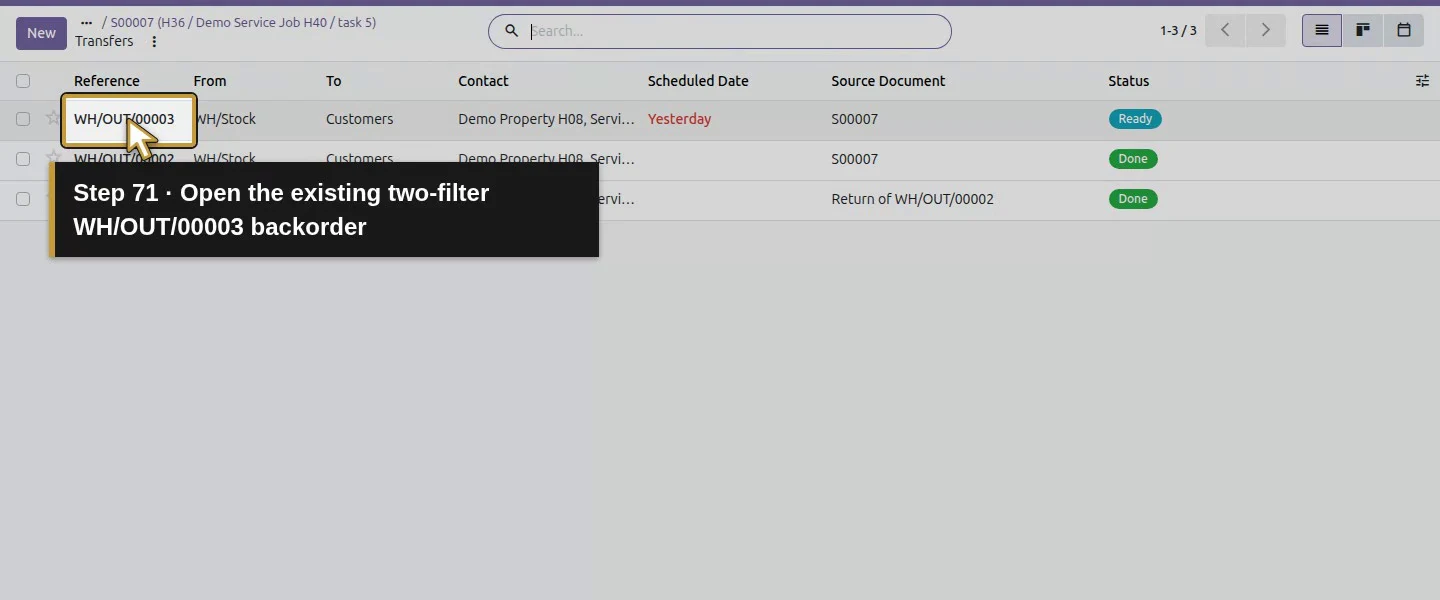This screenshot has width=1440, height=600.
Task: Click the 1-3 / 3 pager counter
Action: pyautogui.click(x=1178, y=31)
